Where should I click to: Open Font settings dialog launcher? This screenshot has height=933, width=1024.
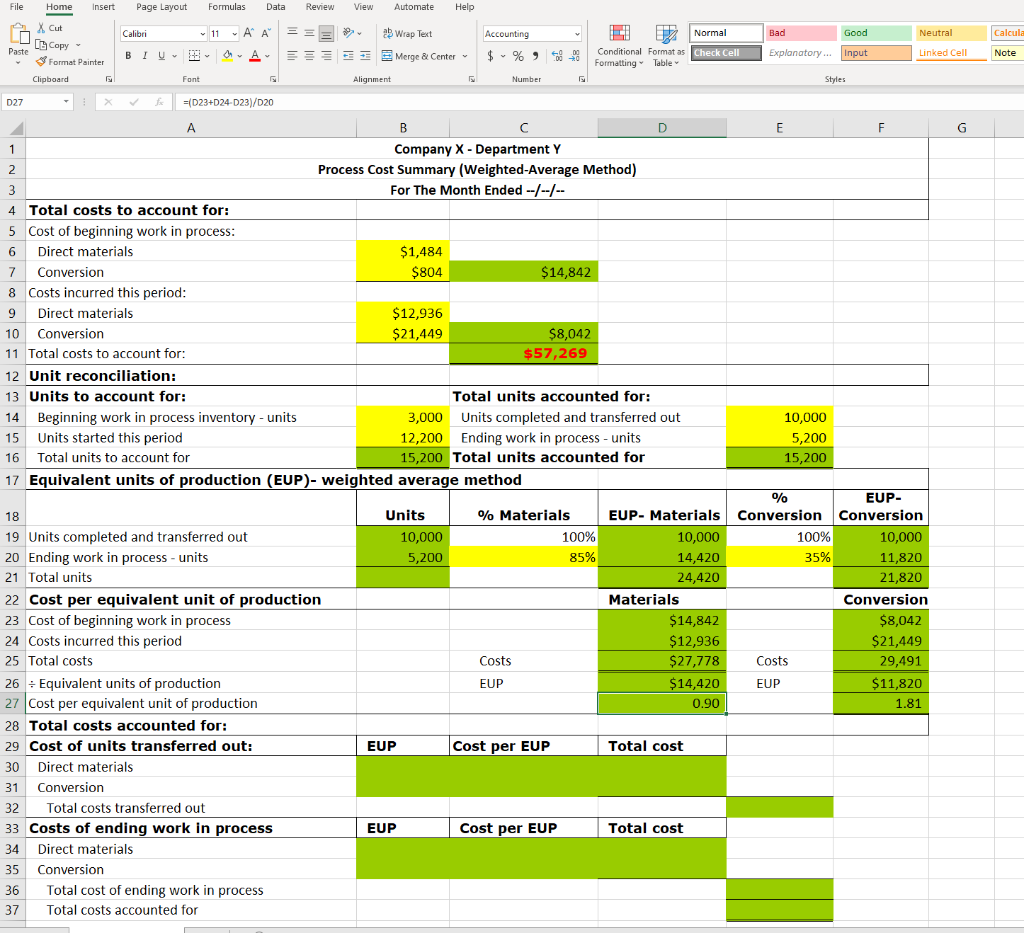pyautogui.click(x=273, y=79)
